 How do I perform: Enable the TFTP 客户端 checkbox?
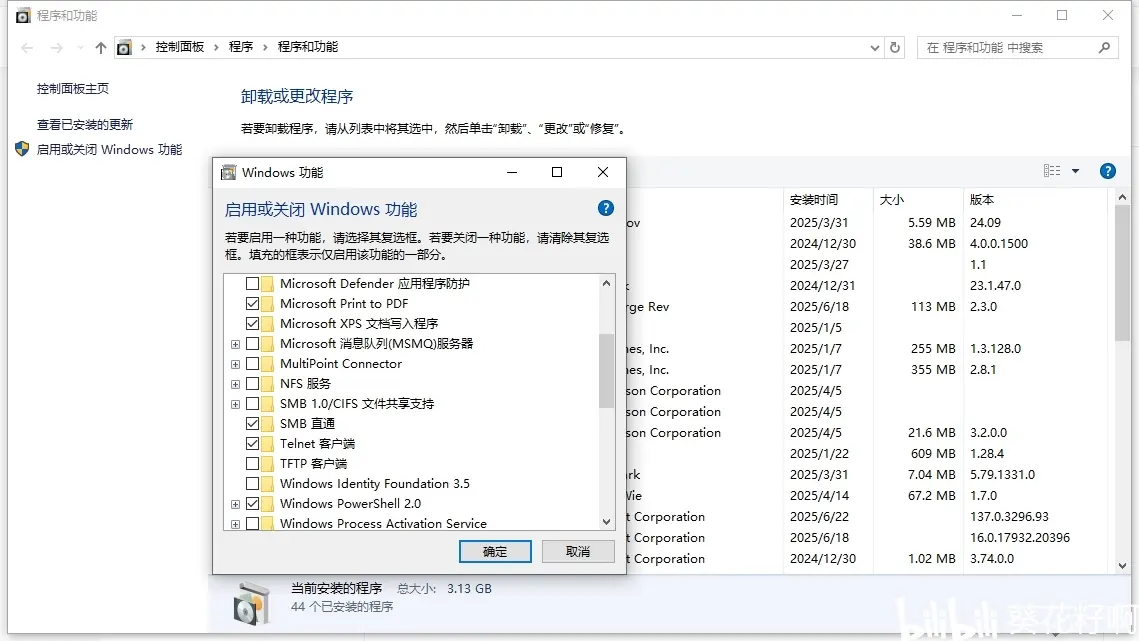[253, 463]
